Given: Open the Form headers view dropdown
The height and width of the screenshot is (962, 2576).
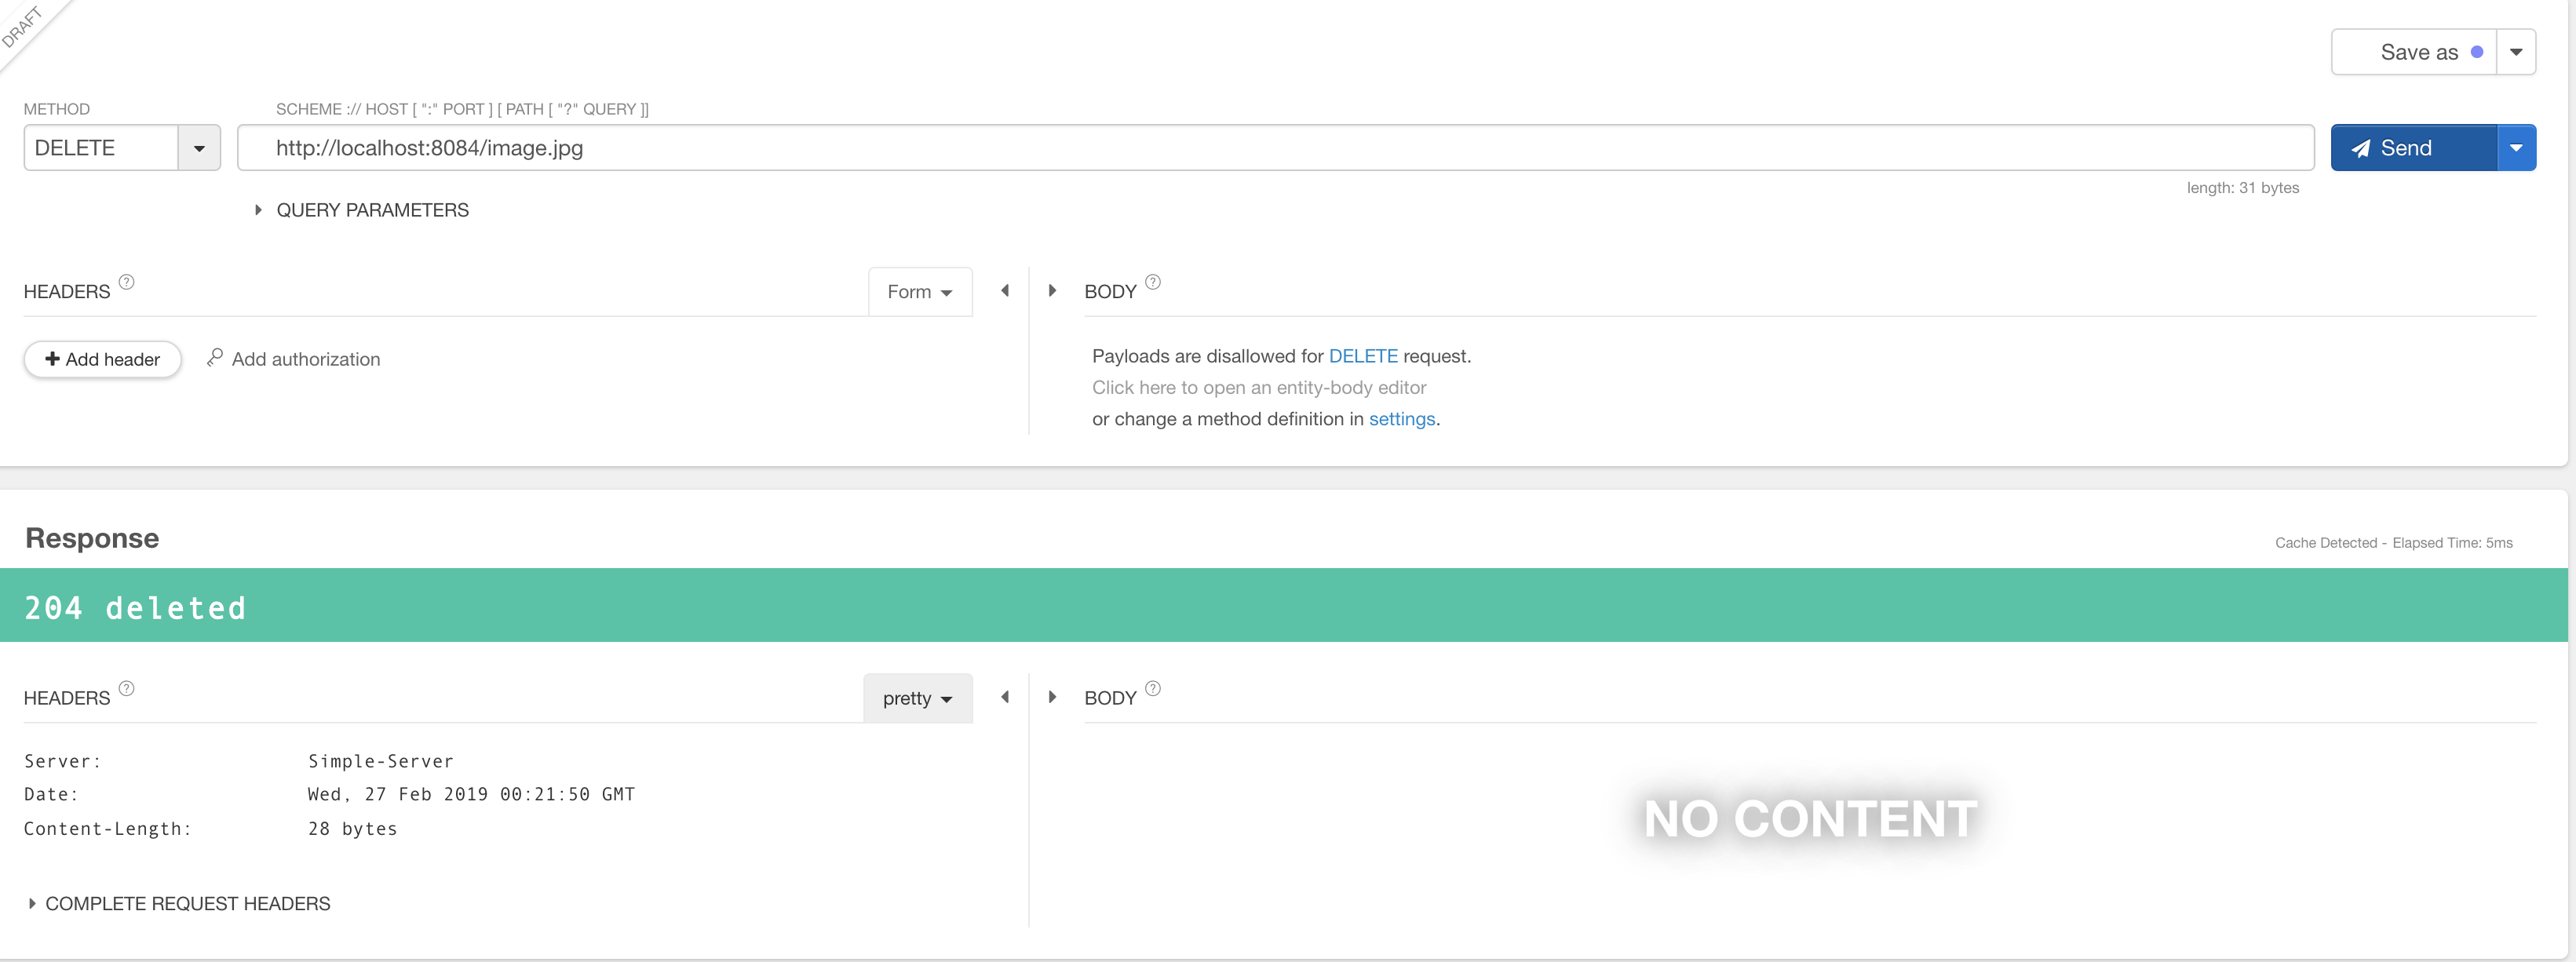Looking at the screenshot, I should point(919,292).
